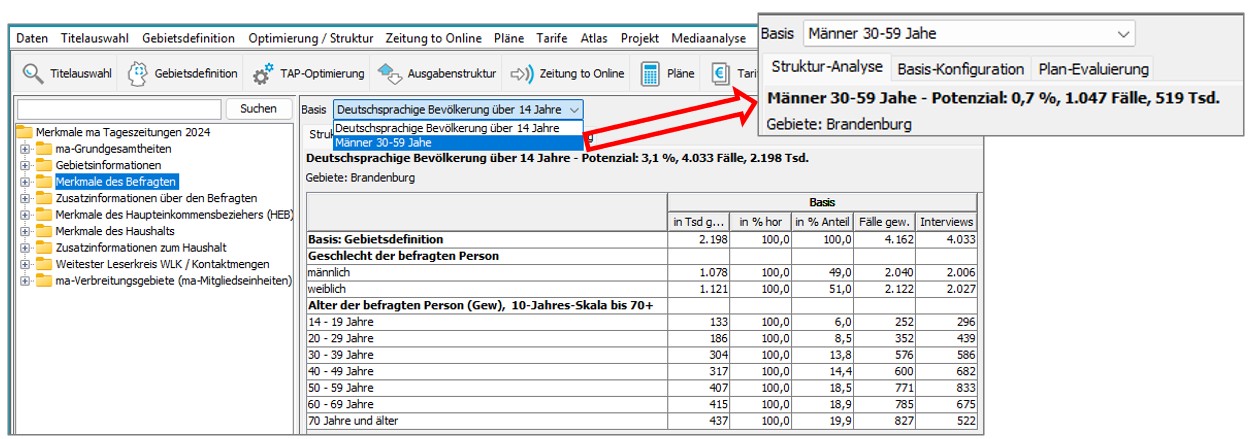Image resolution: width=1253 pixels, height=439 pixels.
Task: Open the Basis dropdown in the main window
Action: coord(457,109)
